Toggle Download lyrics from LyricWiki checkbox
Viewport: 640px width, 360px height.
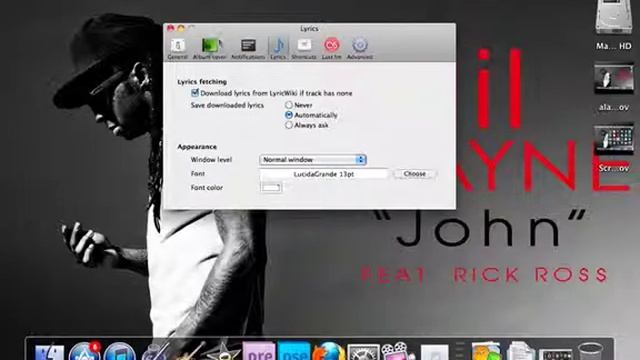click(x=195, y=93)
